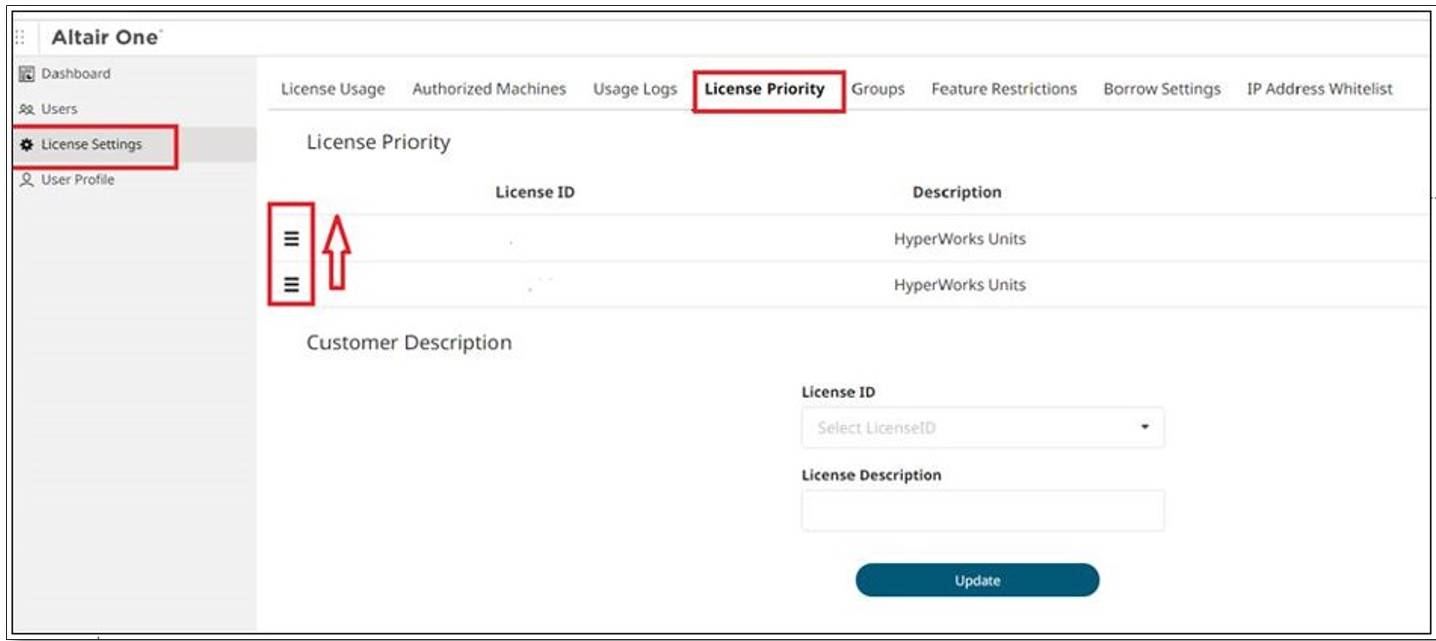
Task: Open Dashboard in the sidebar
Action: (76, 74)
